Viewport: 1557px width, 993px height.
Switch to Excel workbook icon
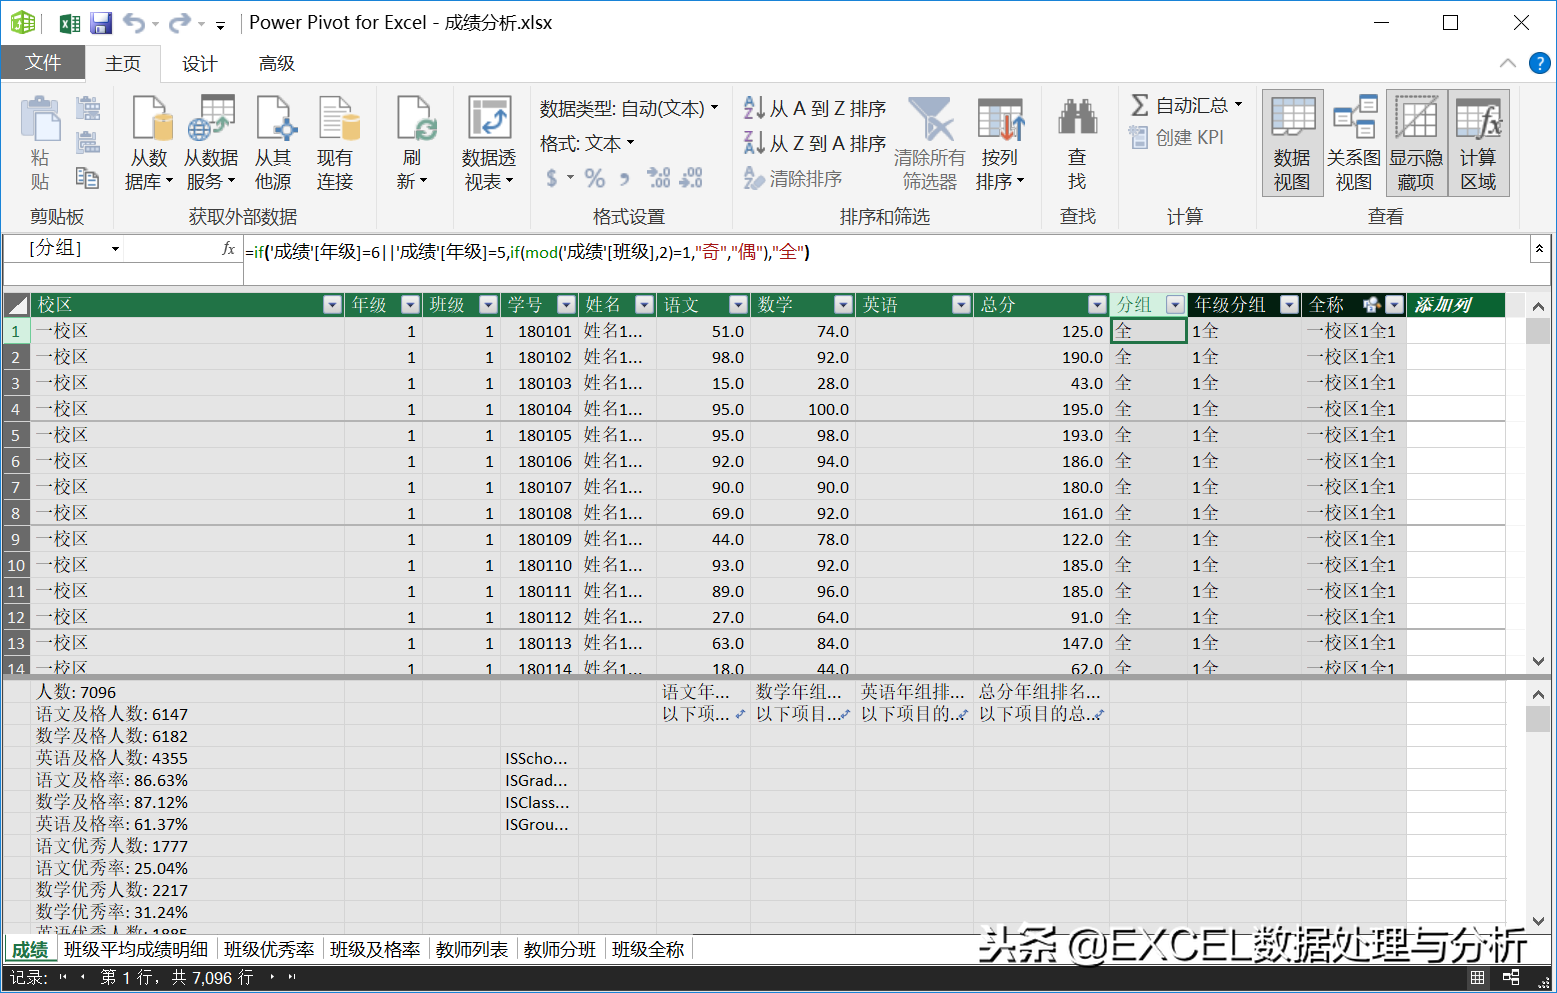(70, 23)
